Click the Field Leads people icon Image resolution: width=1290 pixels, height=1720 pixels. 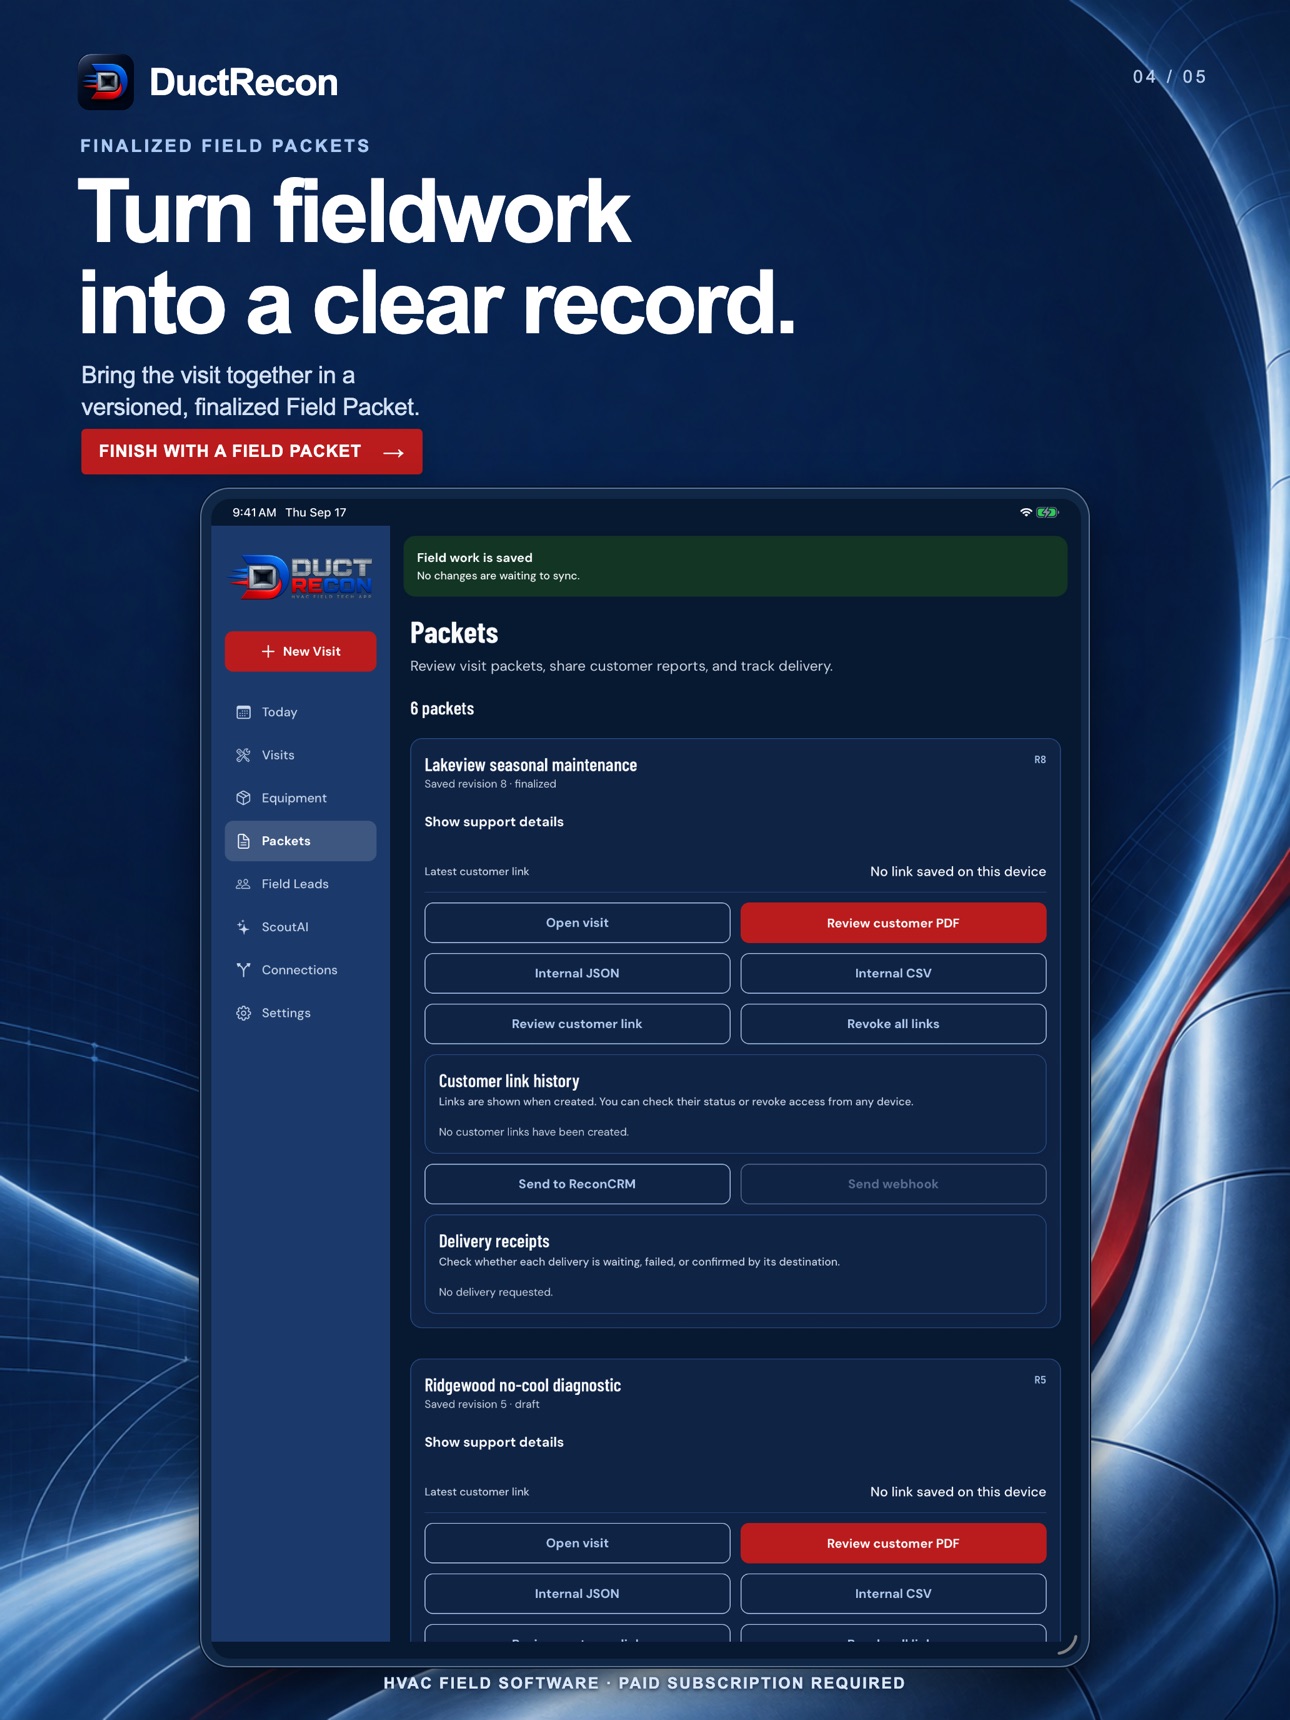click(243, 884)
